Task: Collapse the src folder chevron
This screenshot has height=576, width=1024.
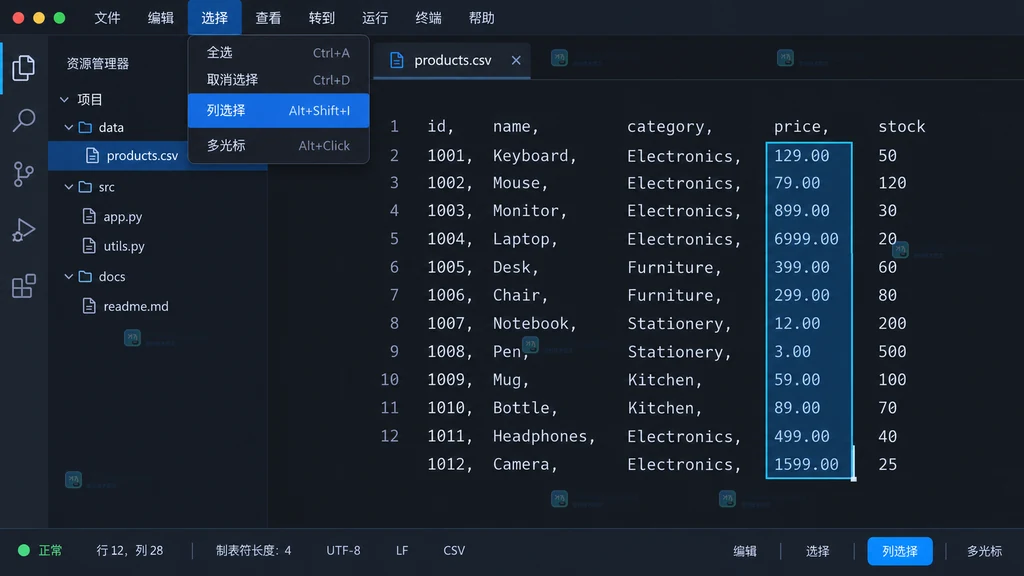Action: [69, 187]
